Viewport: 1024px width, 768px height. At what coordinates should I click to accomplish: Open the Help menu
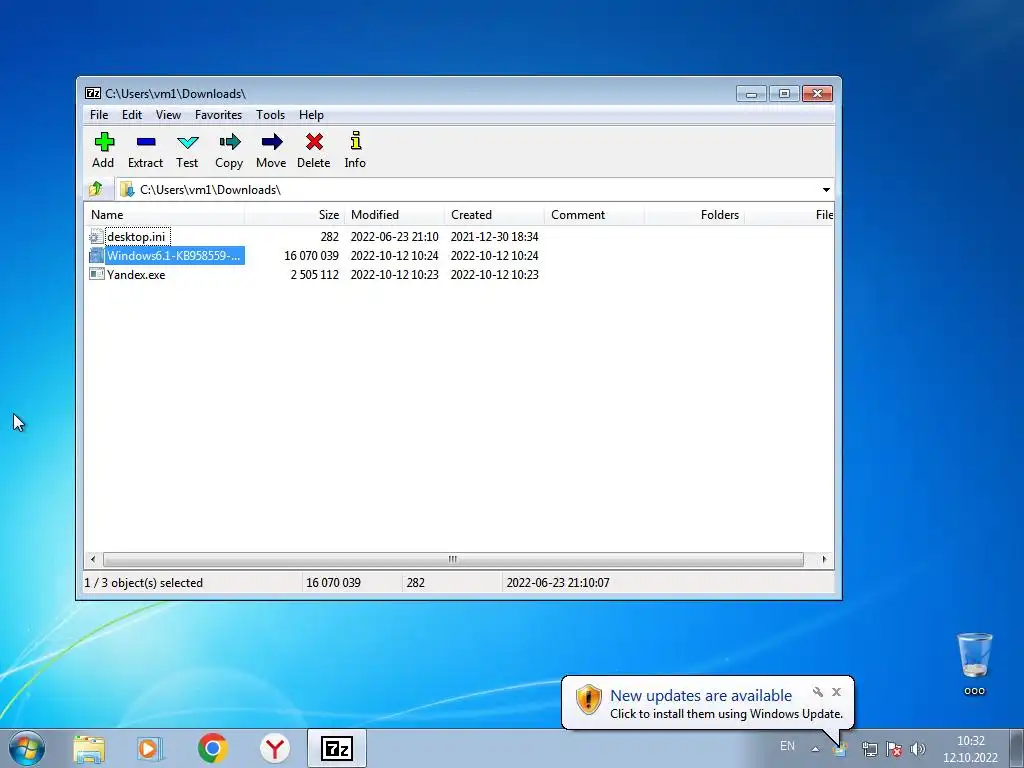point(311,115)
